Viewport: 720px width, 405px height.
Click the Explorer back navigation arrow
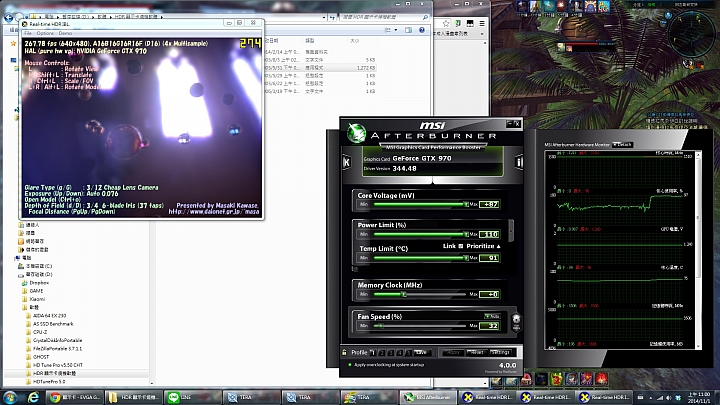(x=8, y=17)
